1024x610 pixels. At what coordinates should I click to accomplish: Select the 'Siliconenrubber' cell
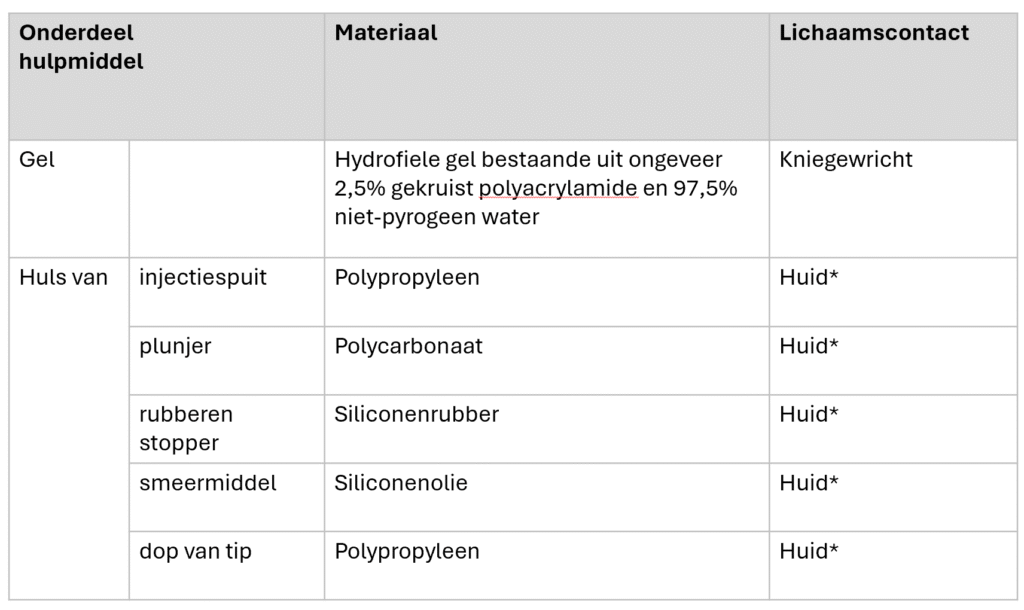547,429
